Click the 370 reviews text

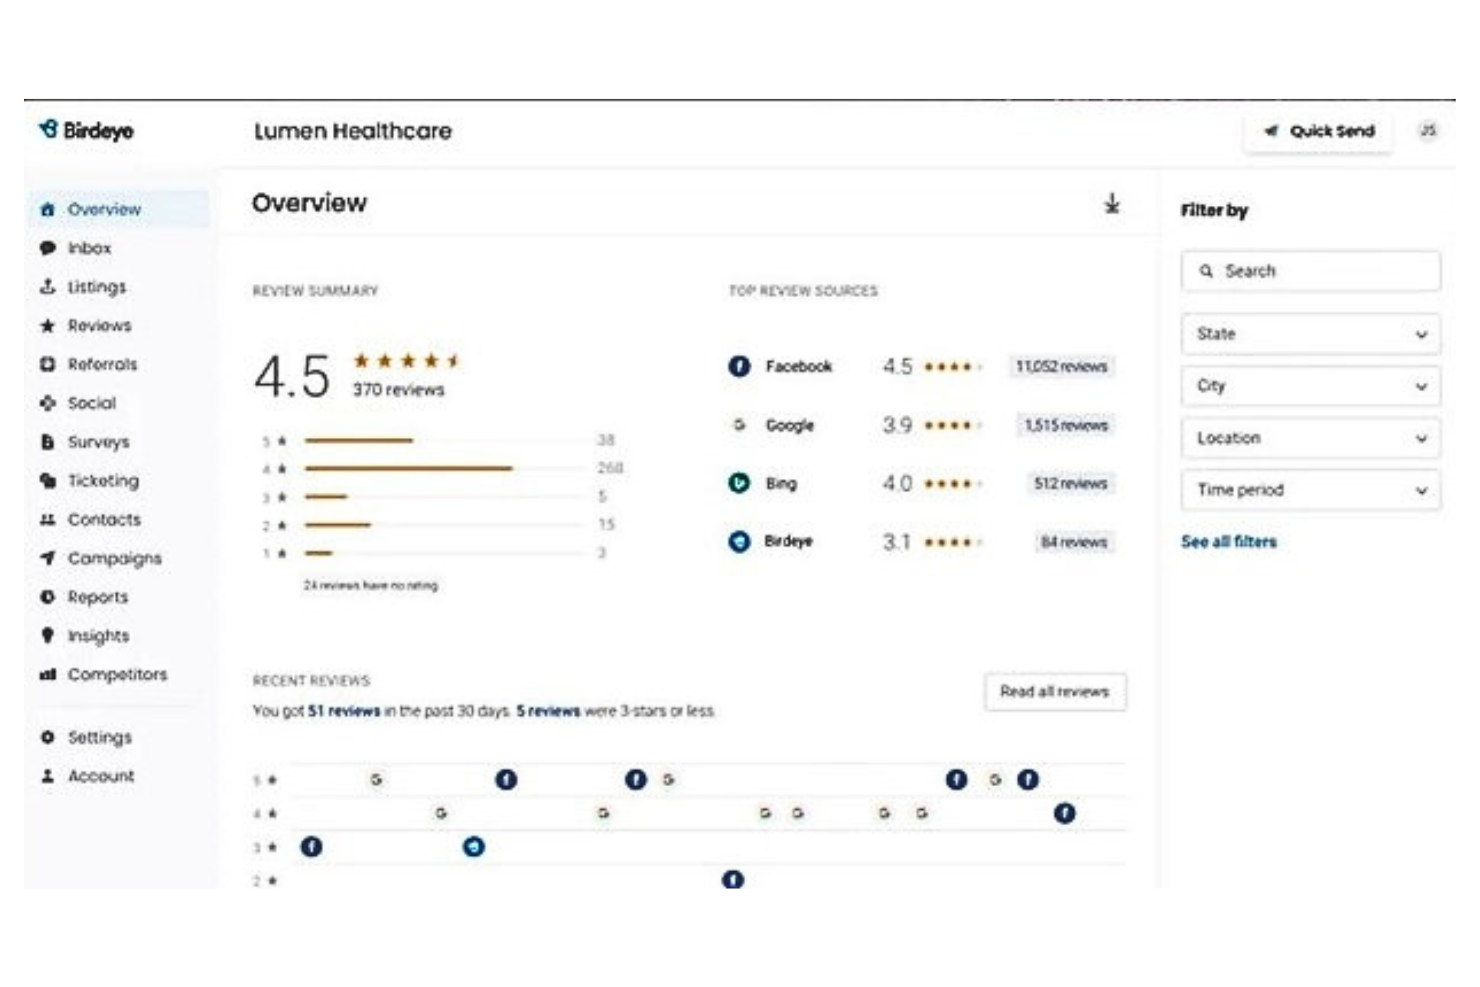pyautogui.click(x=398, y=390)
